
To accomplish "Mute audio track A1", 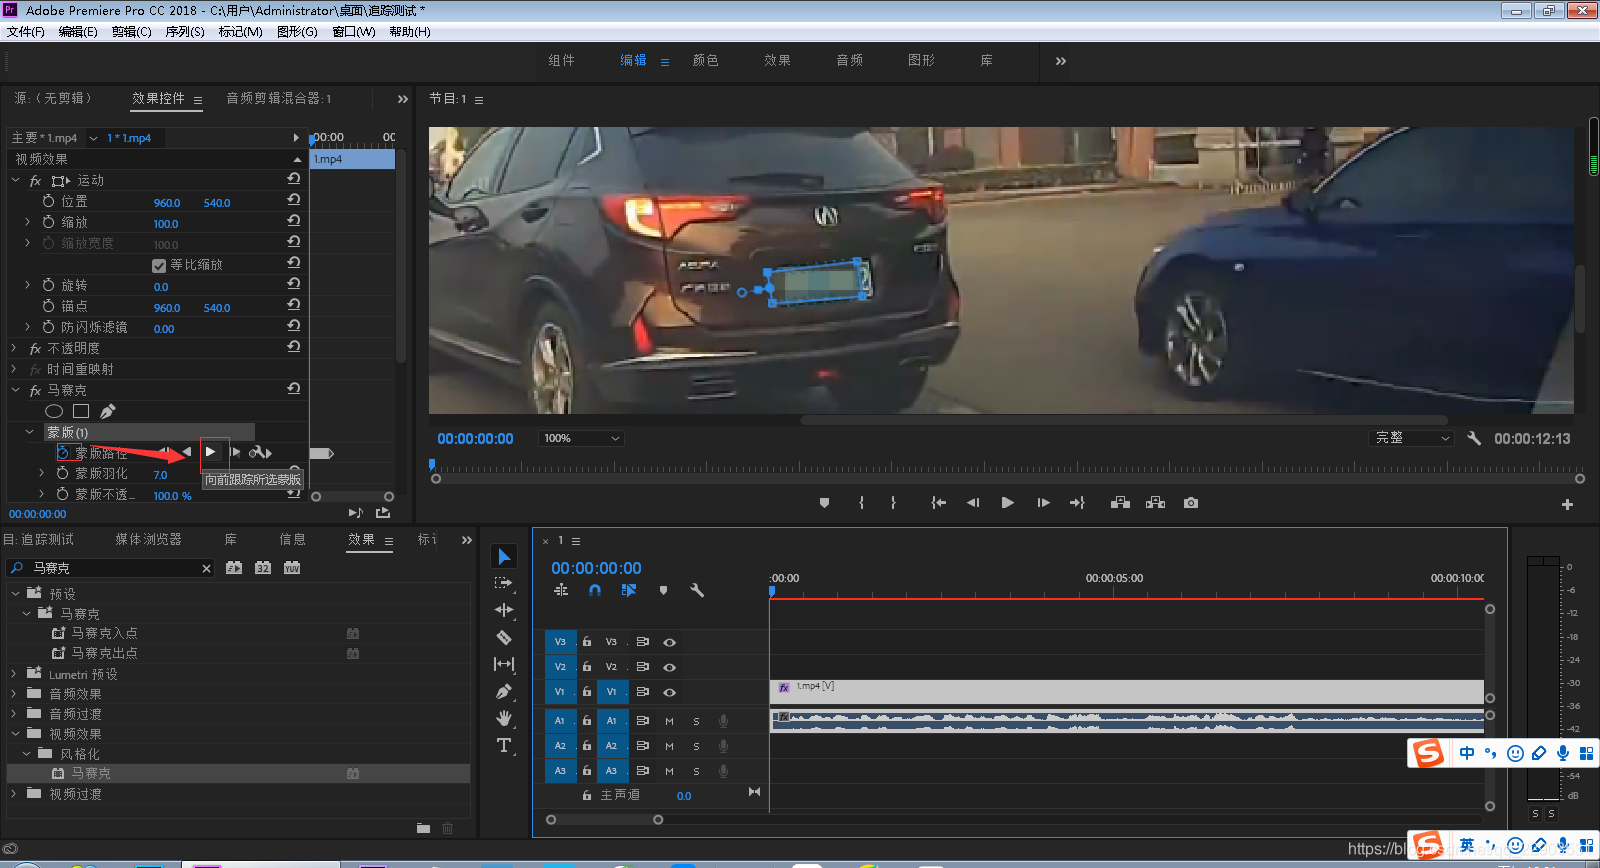I will (x=669, y=721).
